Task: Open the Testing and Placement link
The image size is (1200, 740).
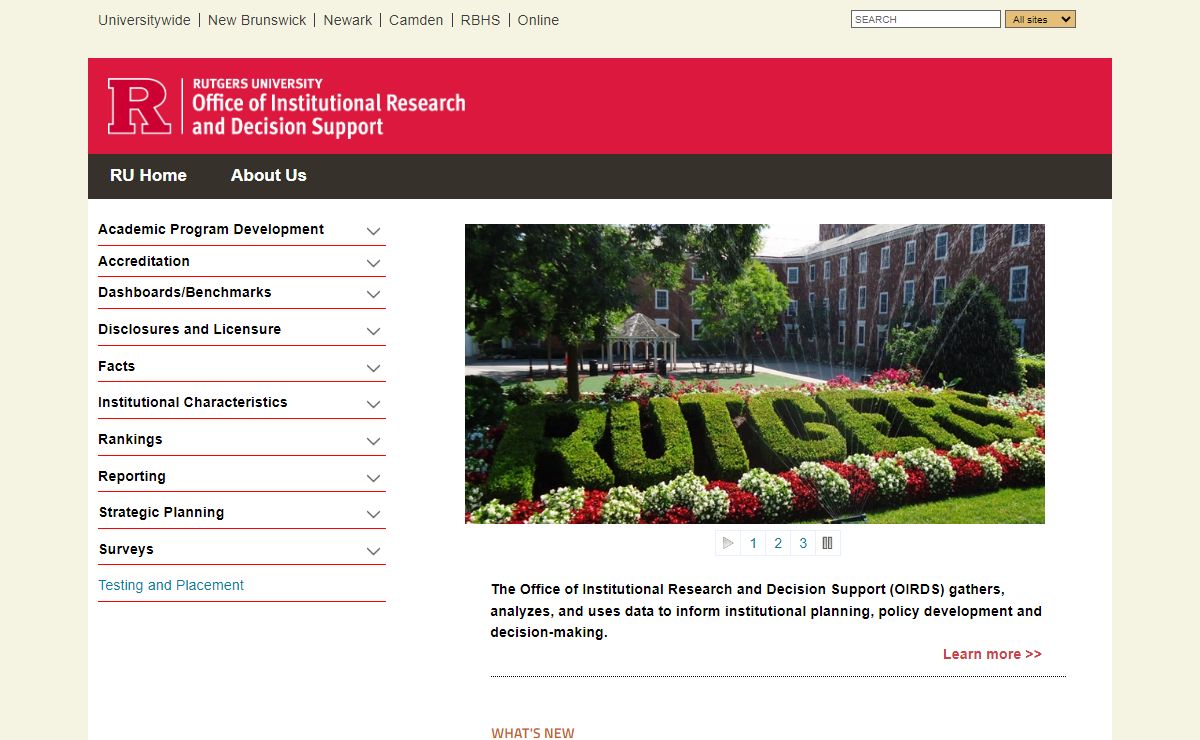Action: click(171, 585)
